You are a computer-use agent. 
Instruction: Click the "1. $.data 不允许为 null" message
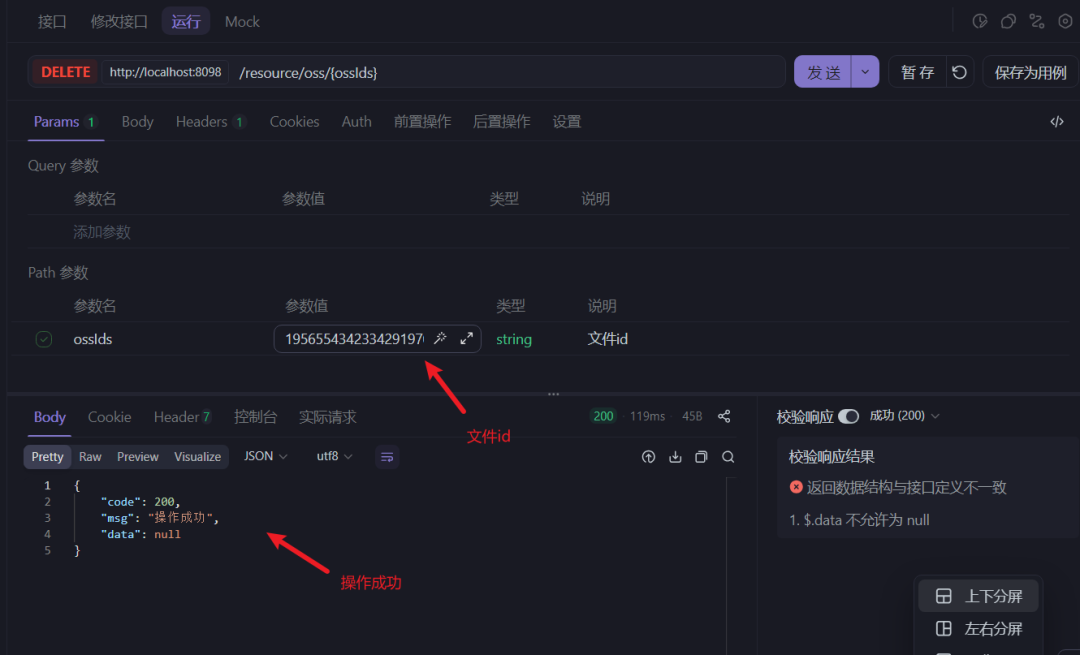[859, 520]
